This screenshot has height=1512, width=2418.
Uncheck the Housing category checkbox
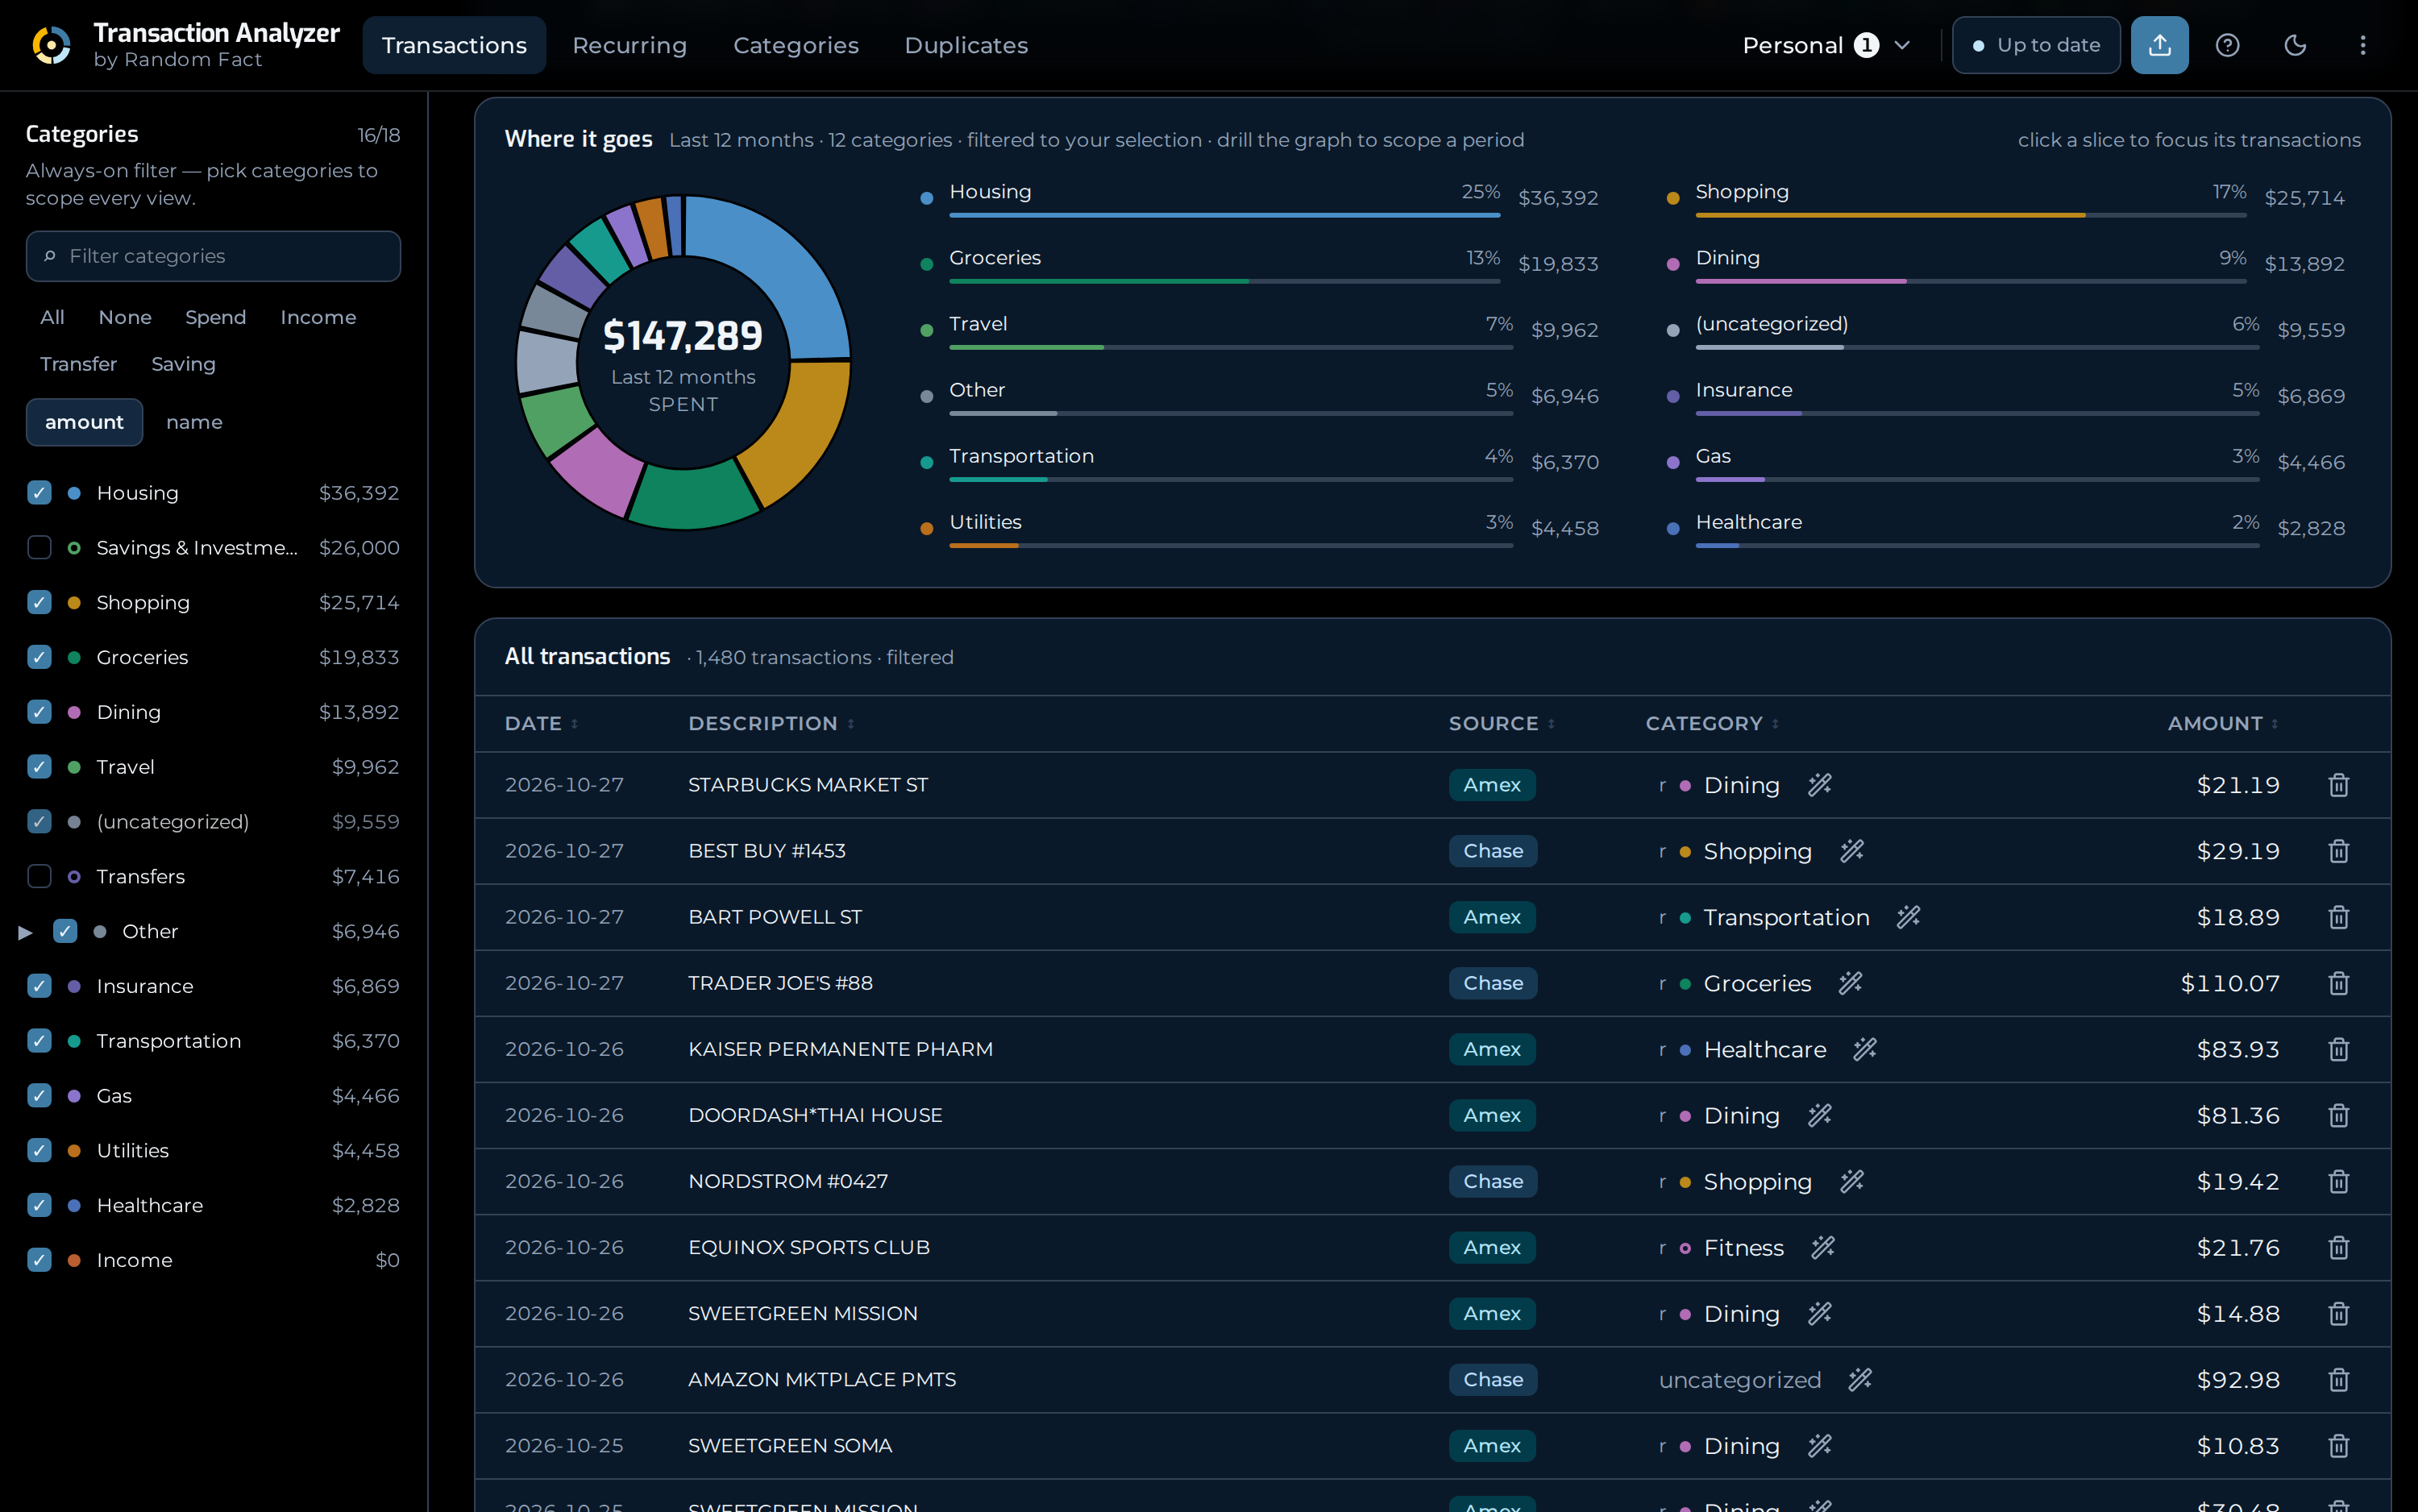(x=39, y=493)
